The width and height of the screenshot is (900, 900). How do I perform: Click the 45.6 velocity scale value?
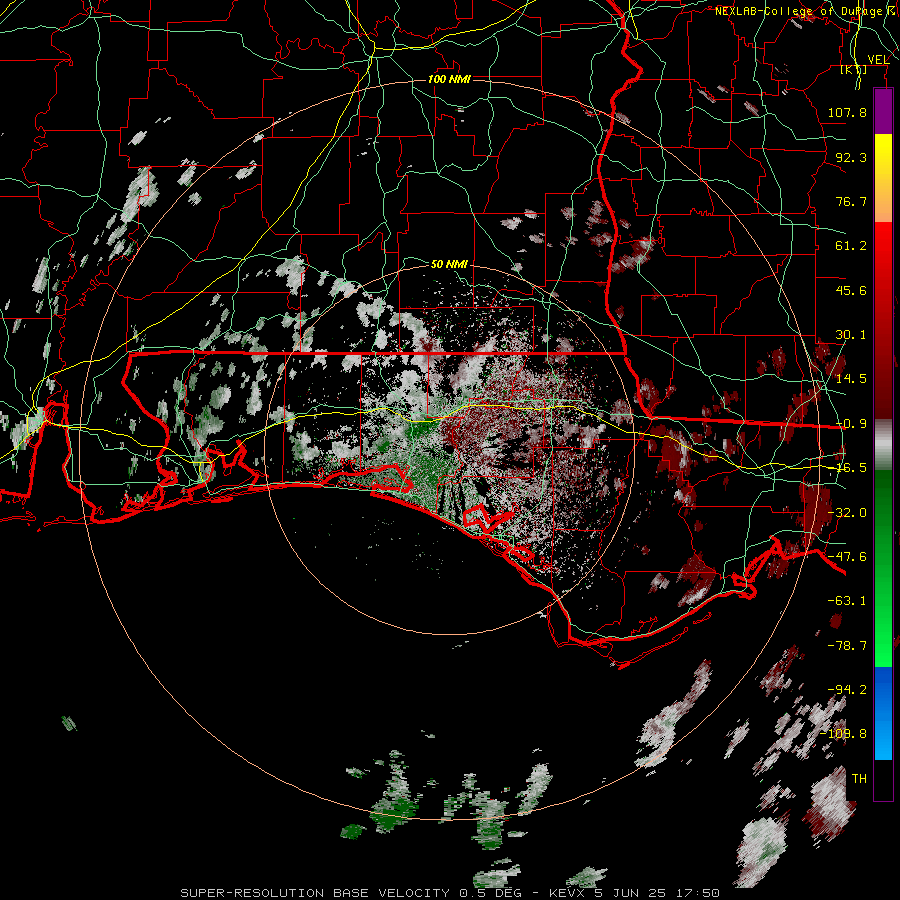tap(851, 290)
